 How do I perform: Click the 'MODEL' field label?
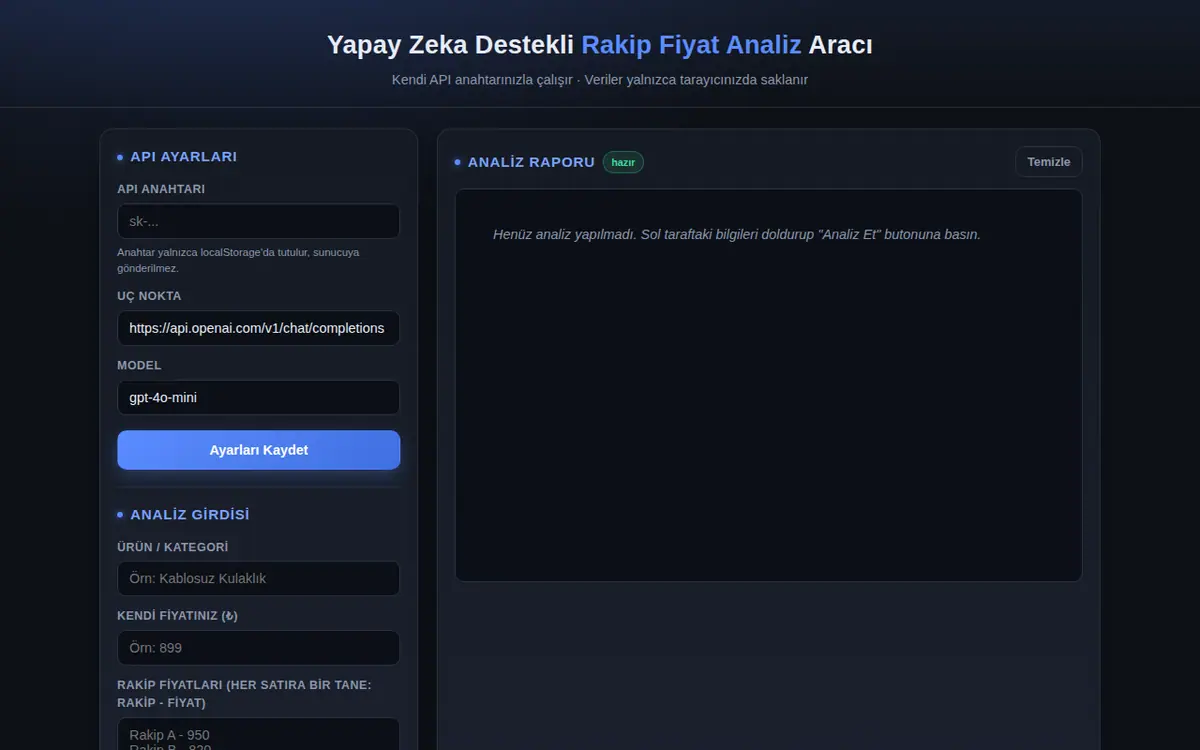139,365
